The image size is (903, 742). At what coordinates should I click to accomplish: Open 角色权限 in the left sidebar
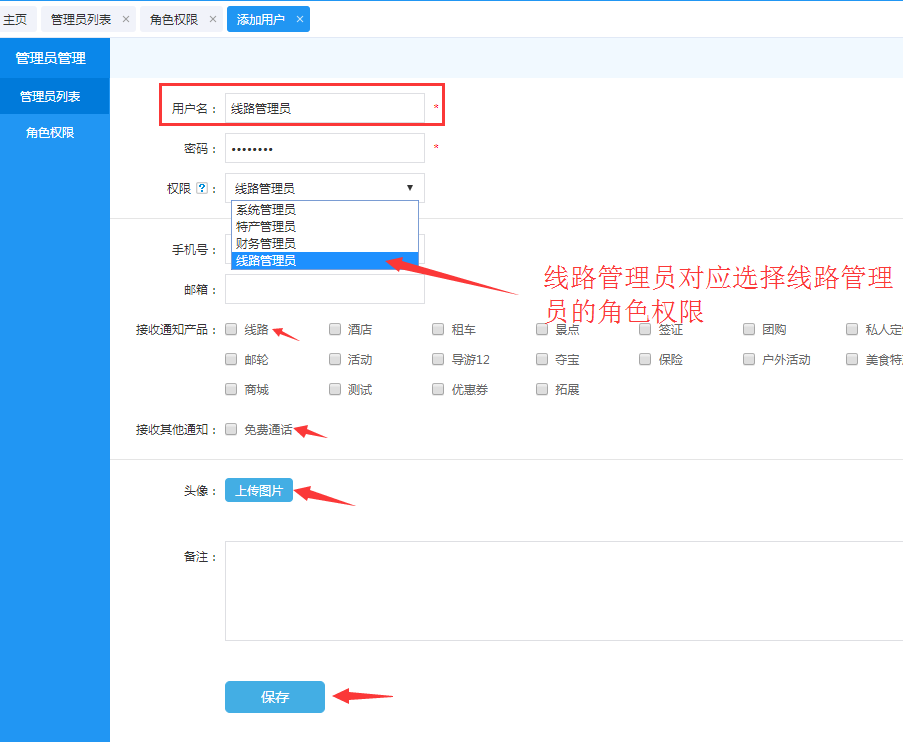point(50,132)
